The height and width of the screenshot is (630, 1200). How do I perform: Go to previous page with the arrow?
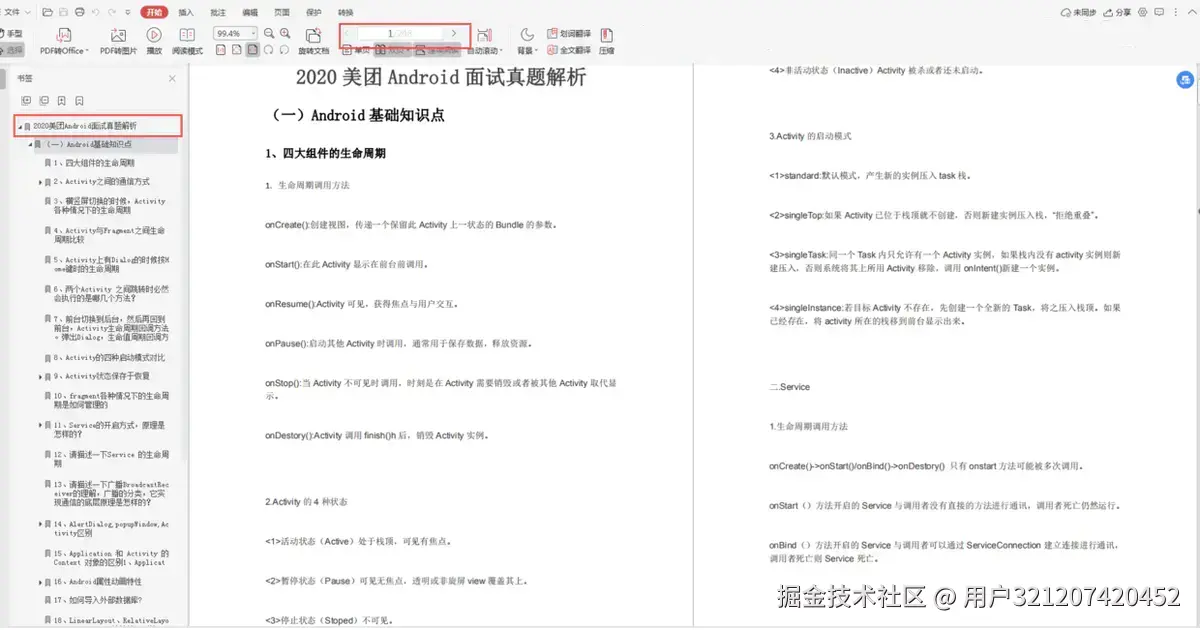347,33
